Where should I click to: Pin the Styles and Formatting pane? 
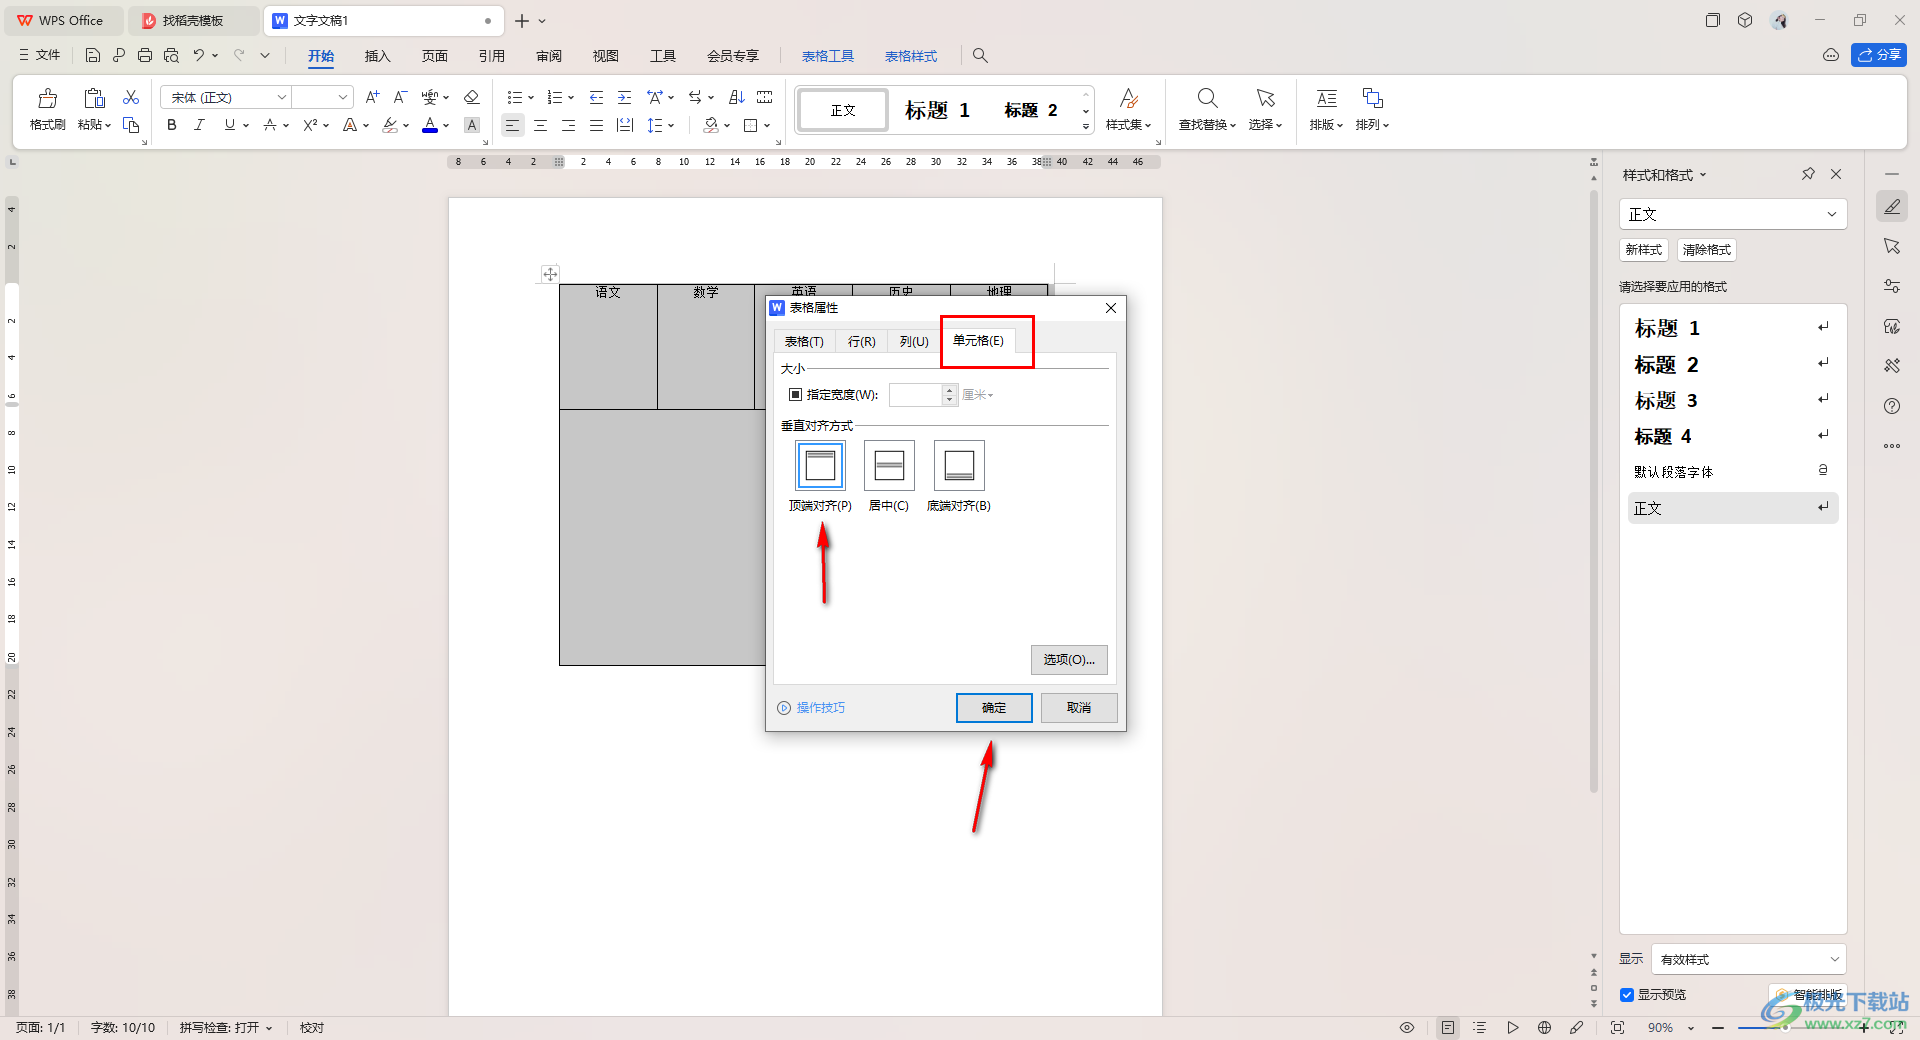pos(1808,174)
